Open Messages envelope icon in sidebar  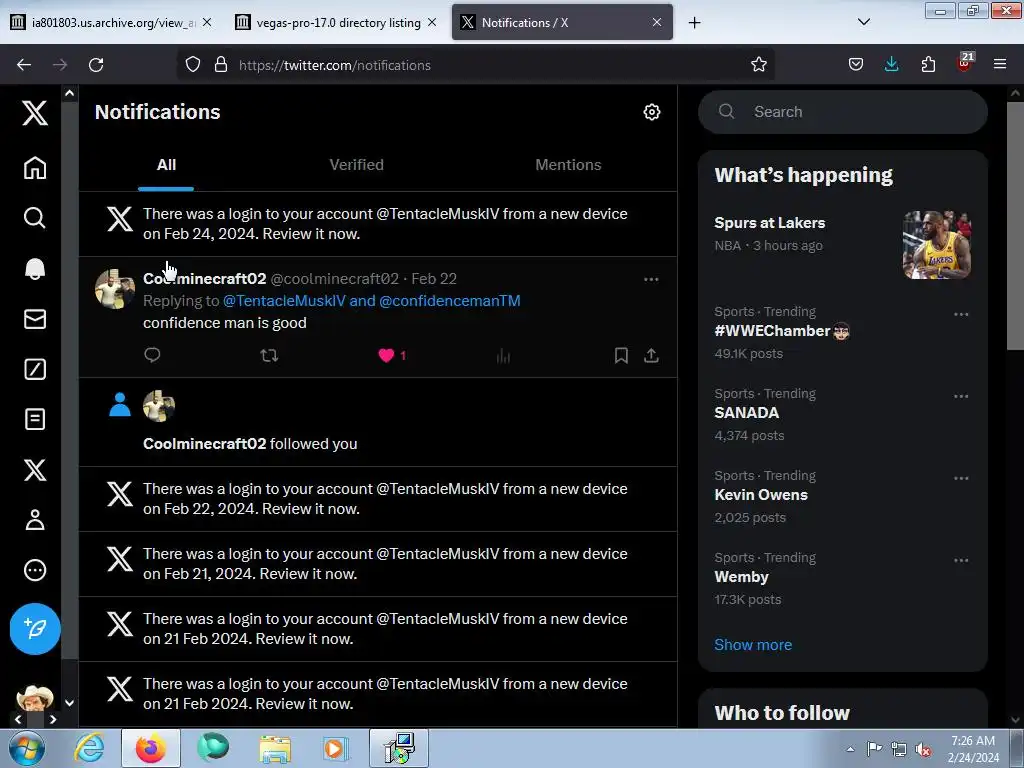coord(35,319)
